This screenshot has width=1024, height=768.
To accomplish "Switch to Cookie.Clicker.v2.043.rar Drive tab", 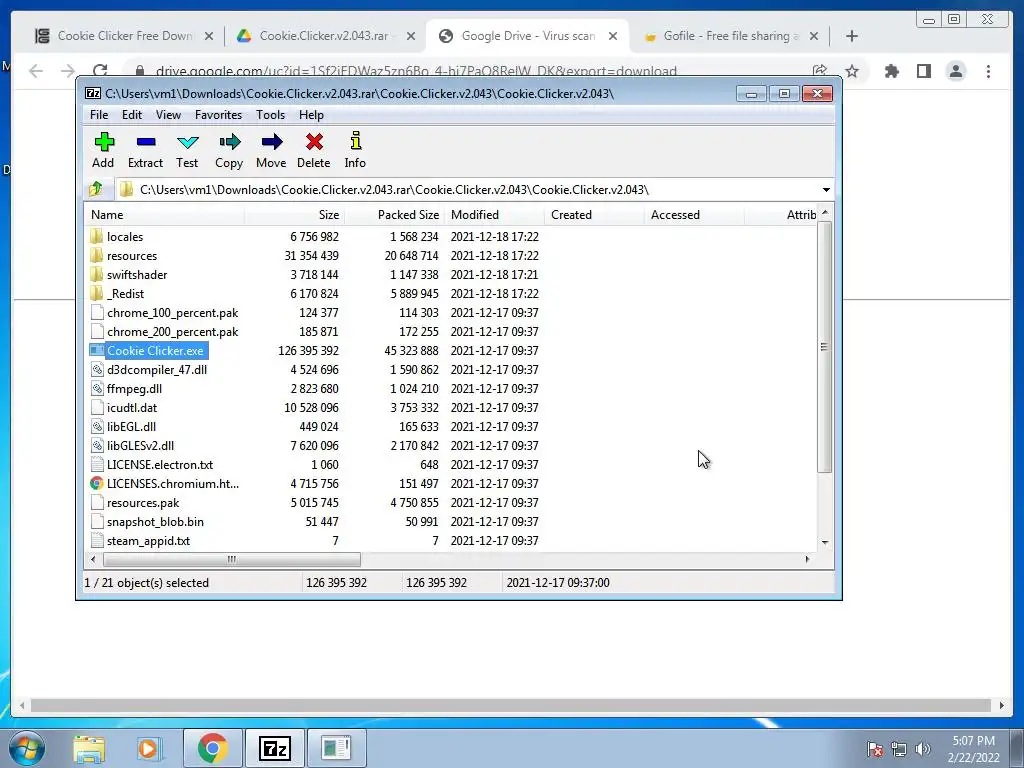I will pyautogui.click(x=327, y=36).
